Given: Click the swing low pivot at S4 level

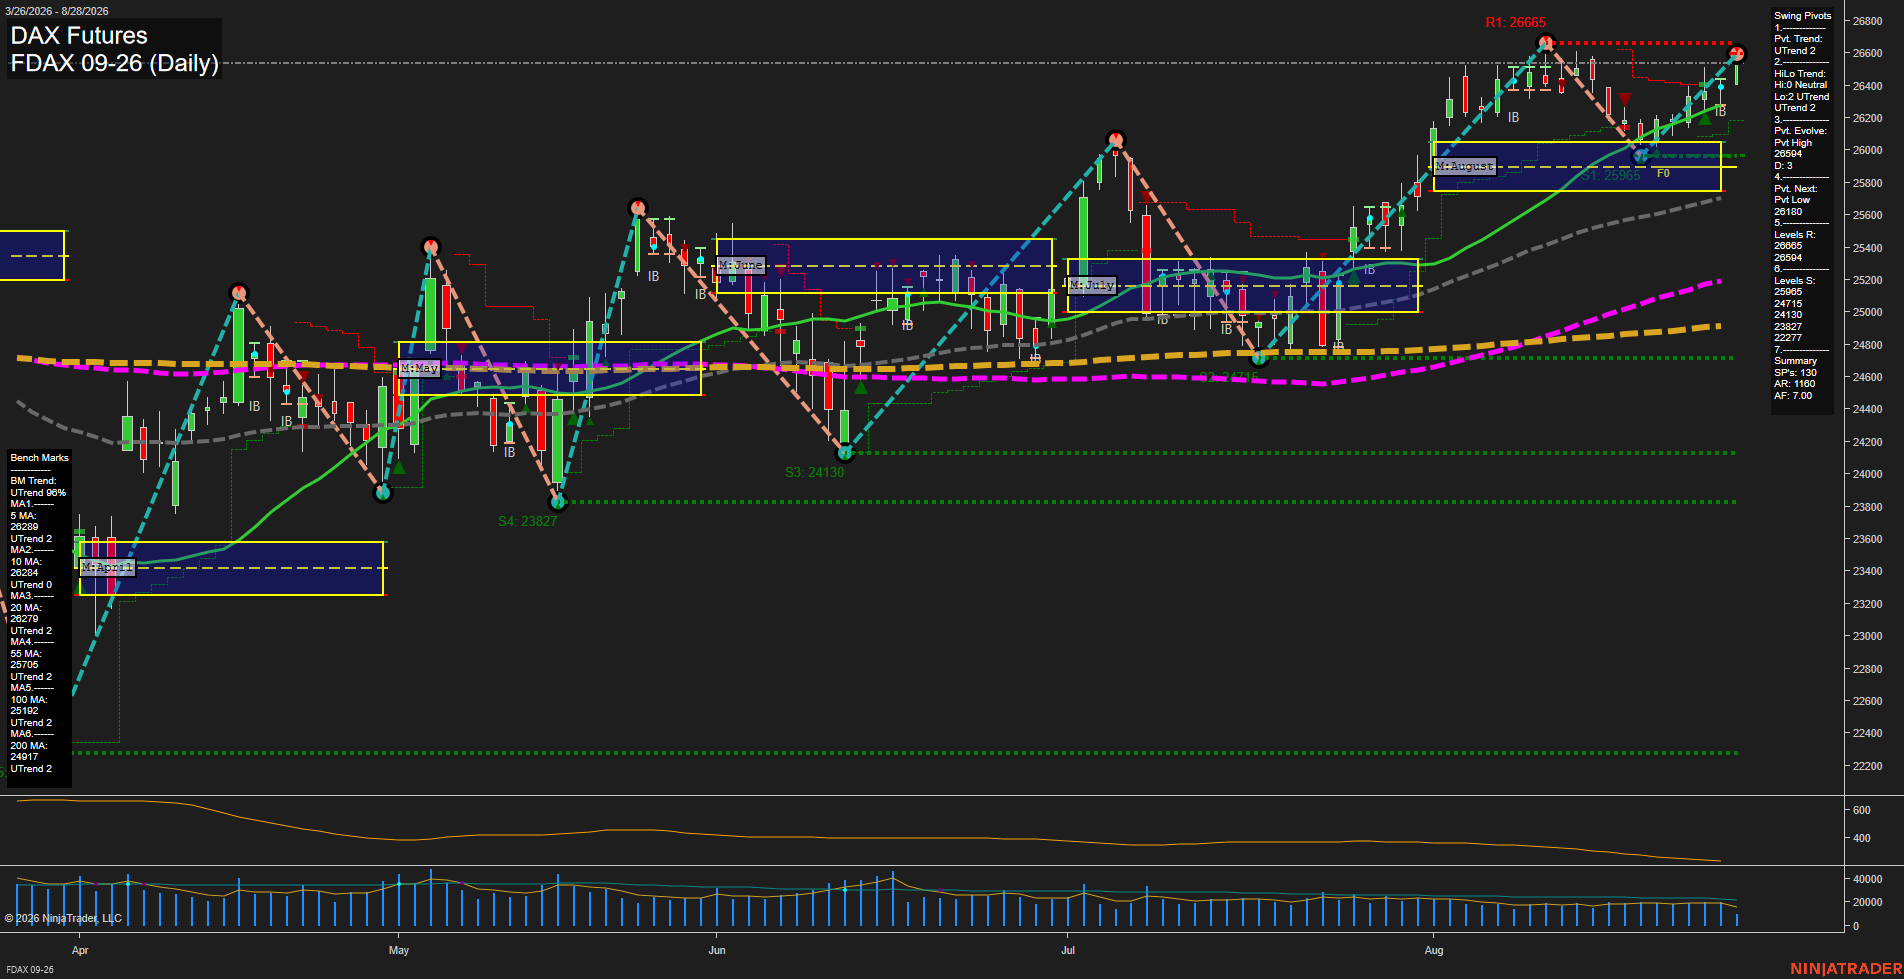Looking at the screenshot, I should (558, 502).
